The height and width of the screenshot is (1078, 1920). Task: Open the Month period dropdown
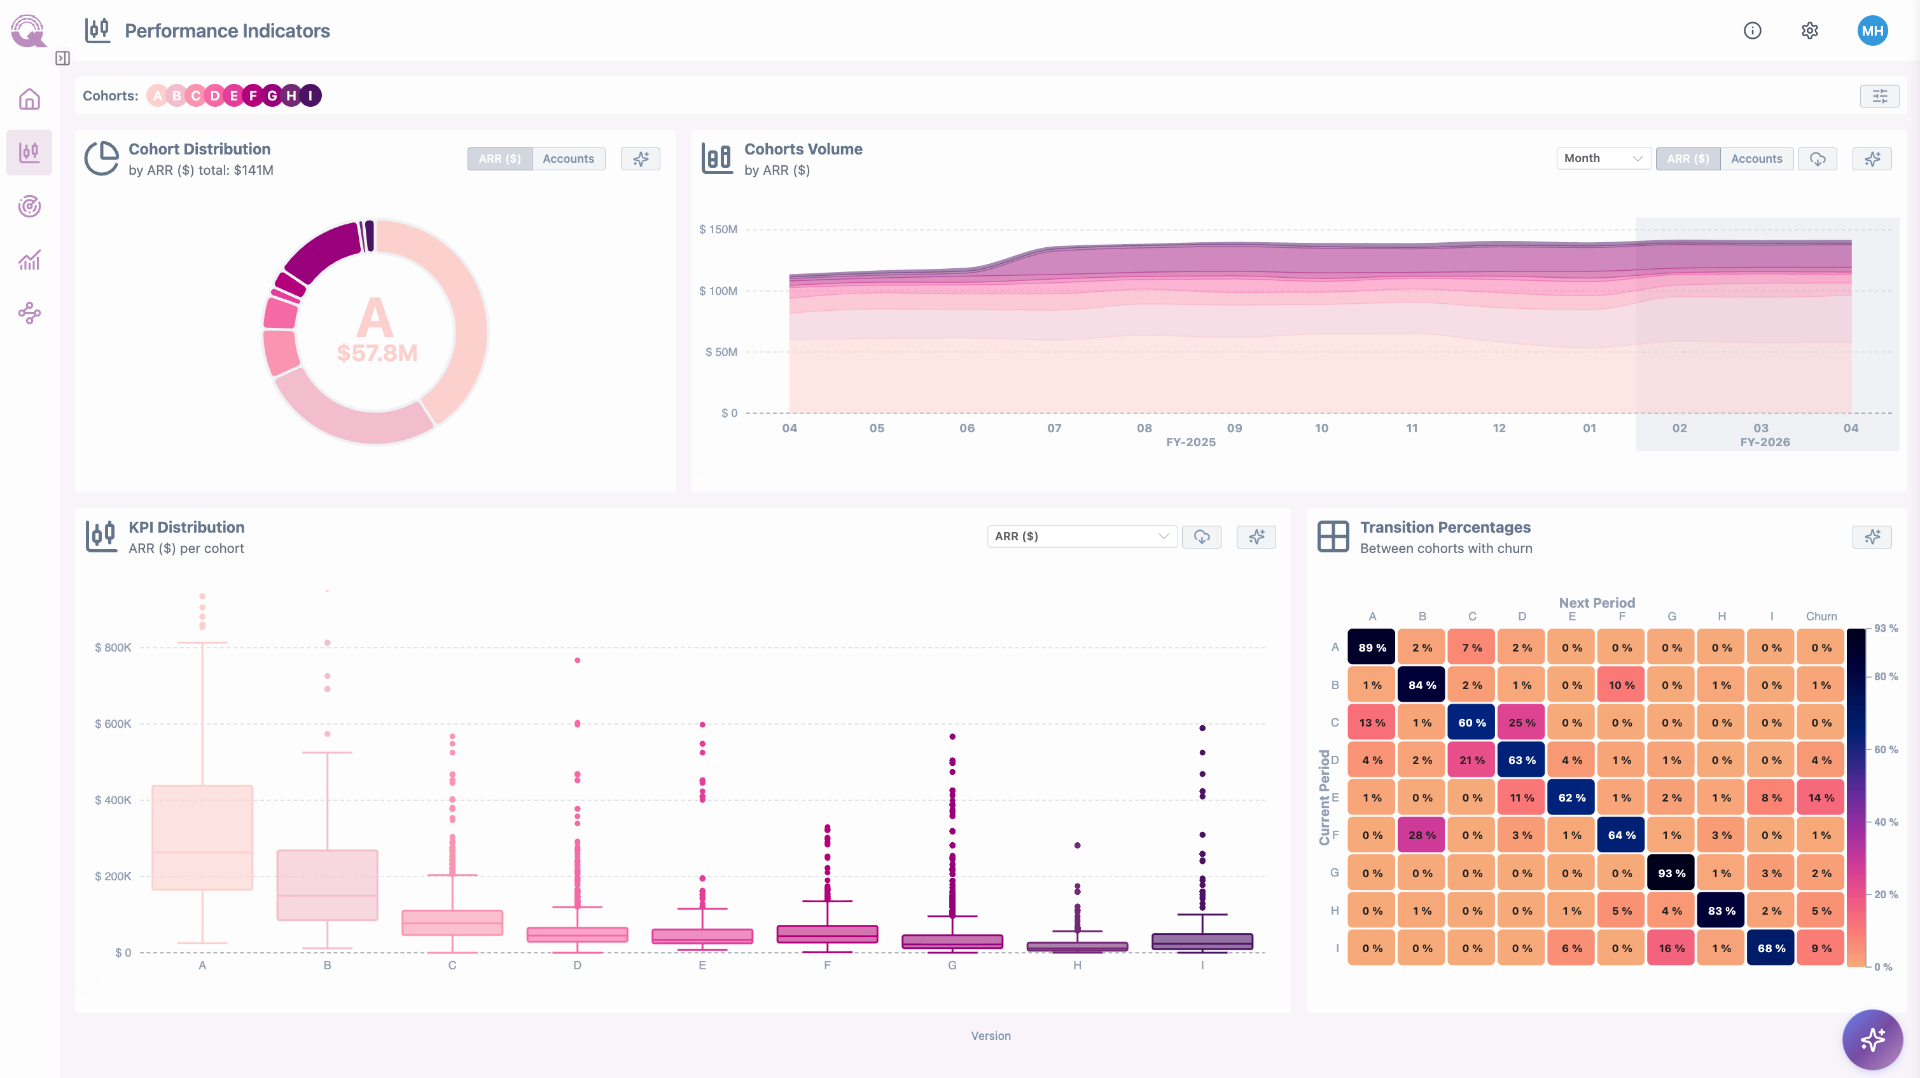tap(1603, 159)
